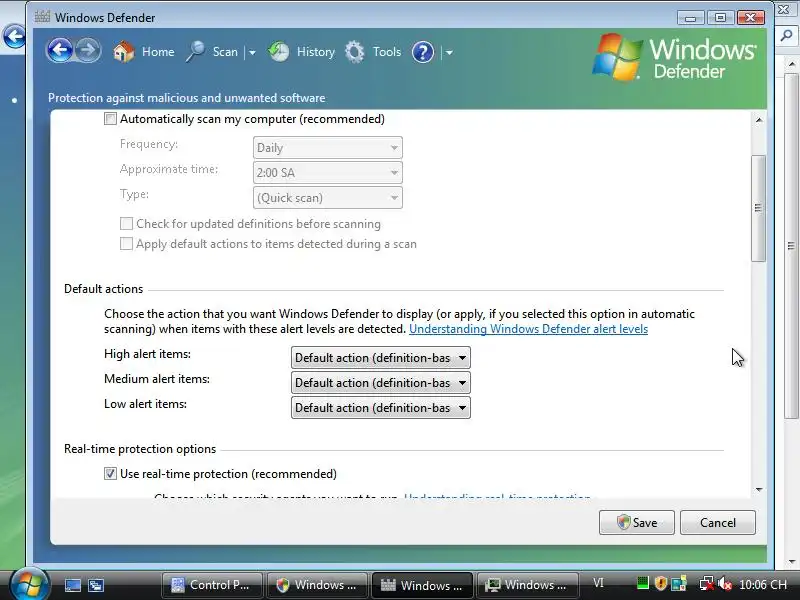
Task: Click the background window's back arrow
Action: point(14,37)
